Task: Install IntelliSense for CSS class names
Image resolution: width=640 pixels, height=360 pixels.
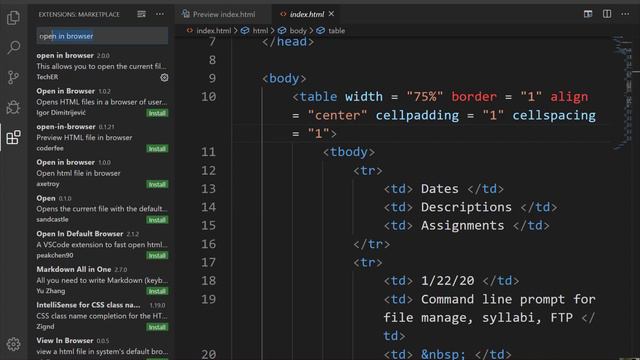Action: pyautogui.click(x=157, y=327)
